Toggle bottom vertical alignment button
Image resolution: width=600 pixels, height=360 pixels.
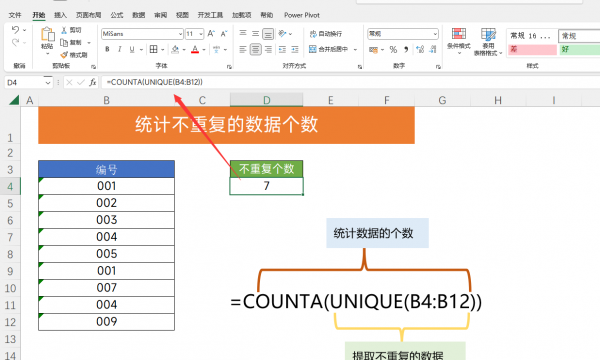click(268, 34)
